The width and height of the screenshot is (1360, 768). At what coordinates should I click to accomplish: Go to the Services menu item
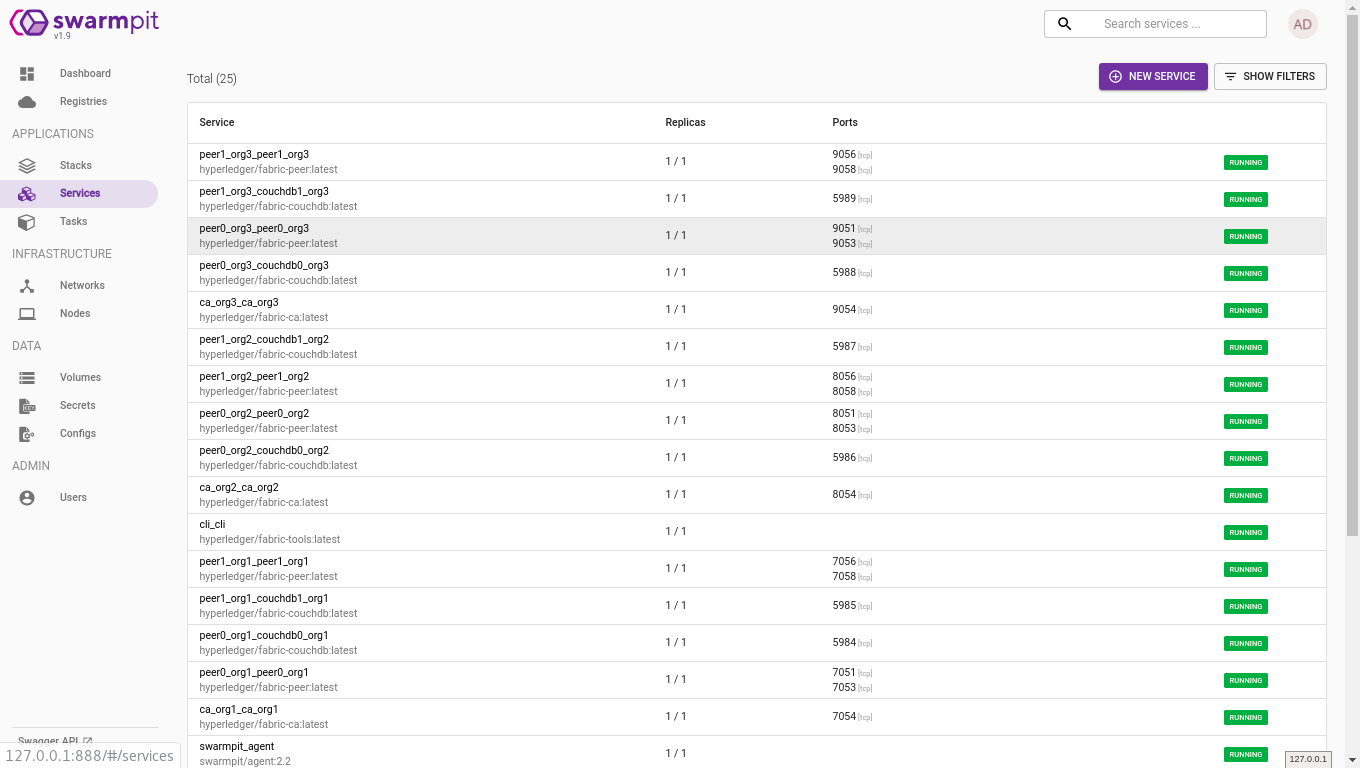point(80,194)
